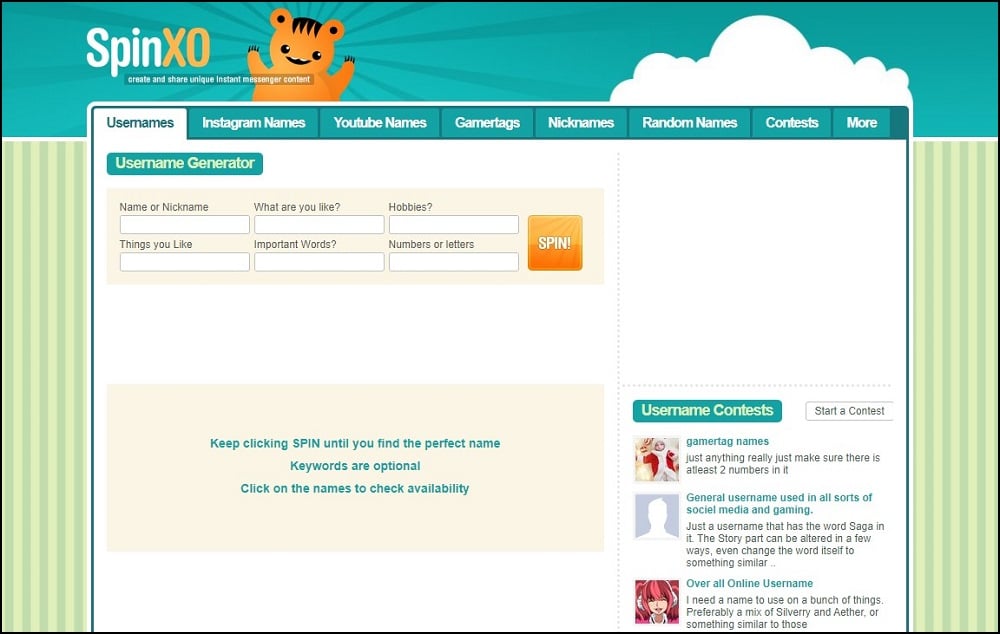Viewport: 1000px width, 634px height.
Task: Click the 'create and share unique' tagline
Action: pos(219,79)
